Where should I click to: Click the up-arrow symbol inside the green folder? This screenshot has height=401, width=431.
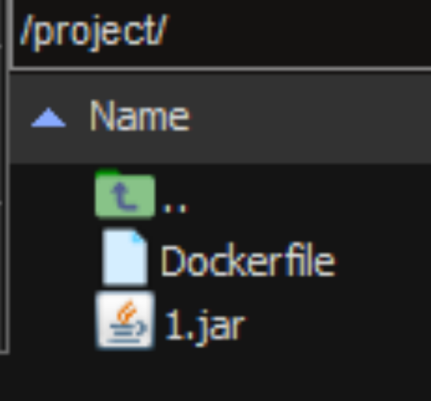click(125, 198)
